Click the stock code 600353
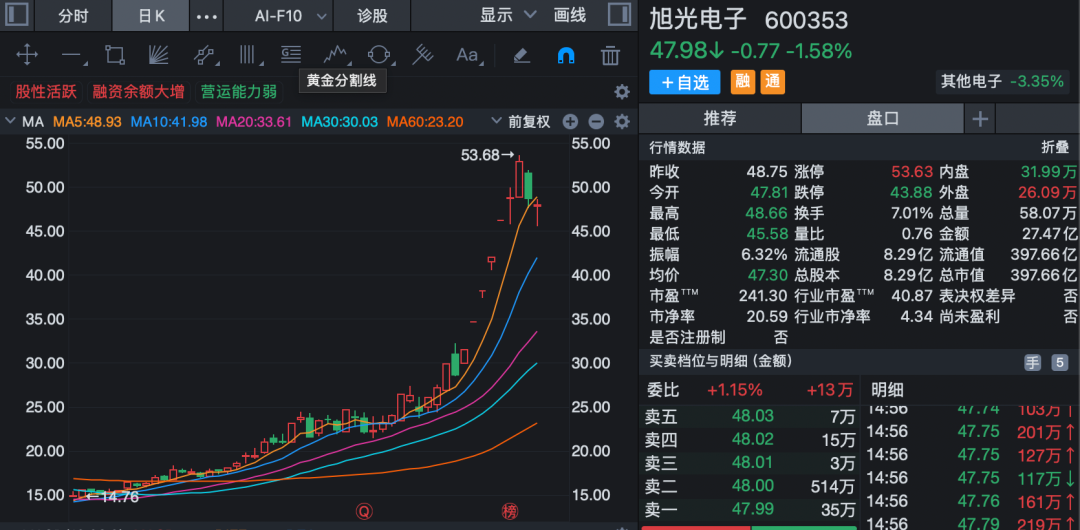 pyautogui.click(x=807, y=20)
